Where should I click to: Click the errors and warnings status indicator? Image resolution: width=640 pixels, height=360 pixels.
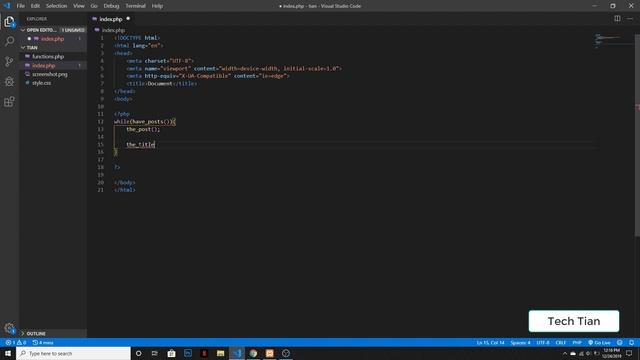(16, 342)
